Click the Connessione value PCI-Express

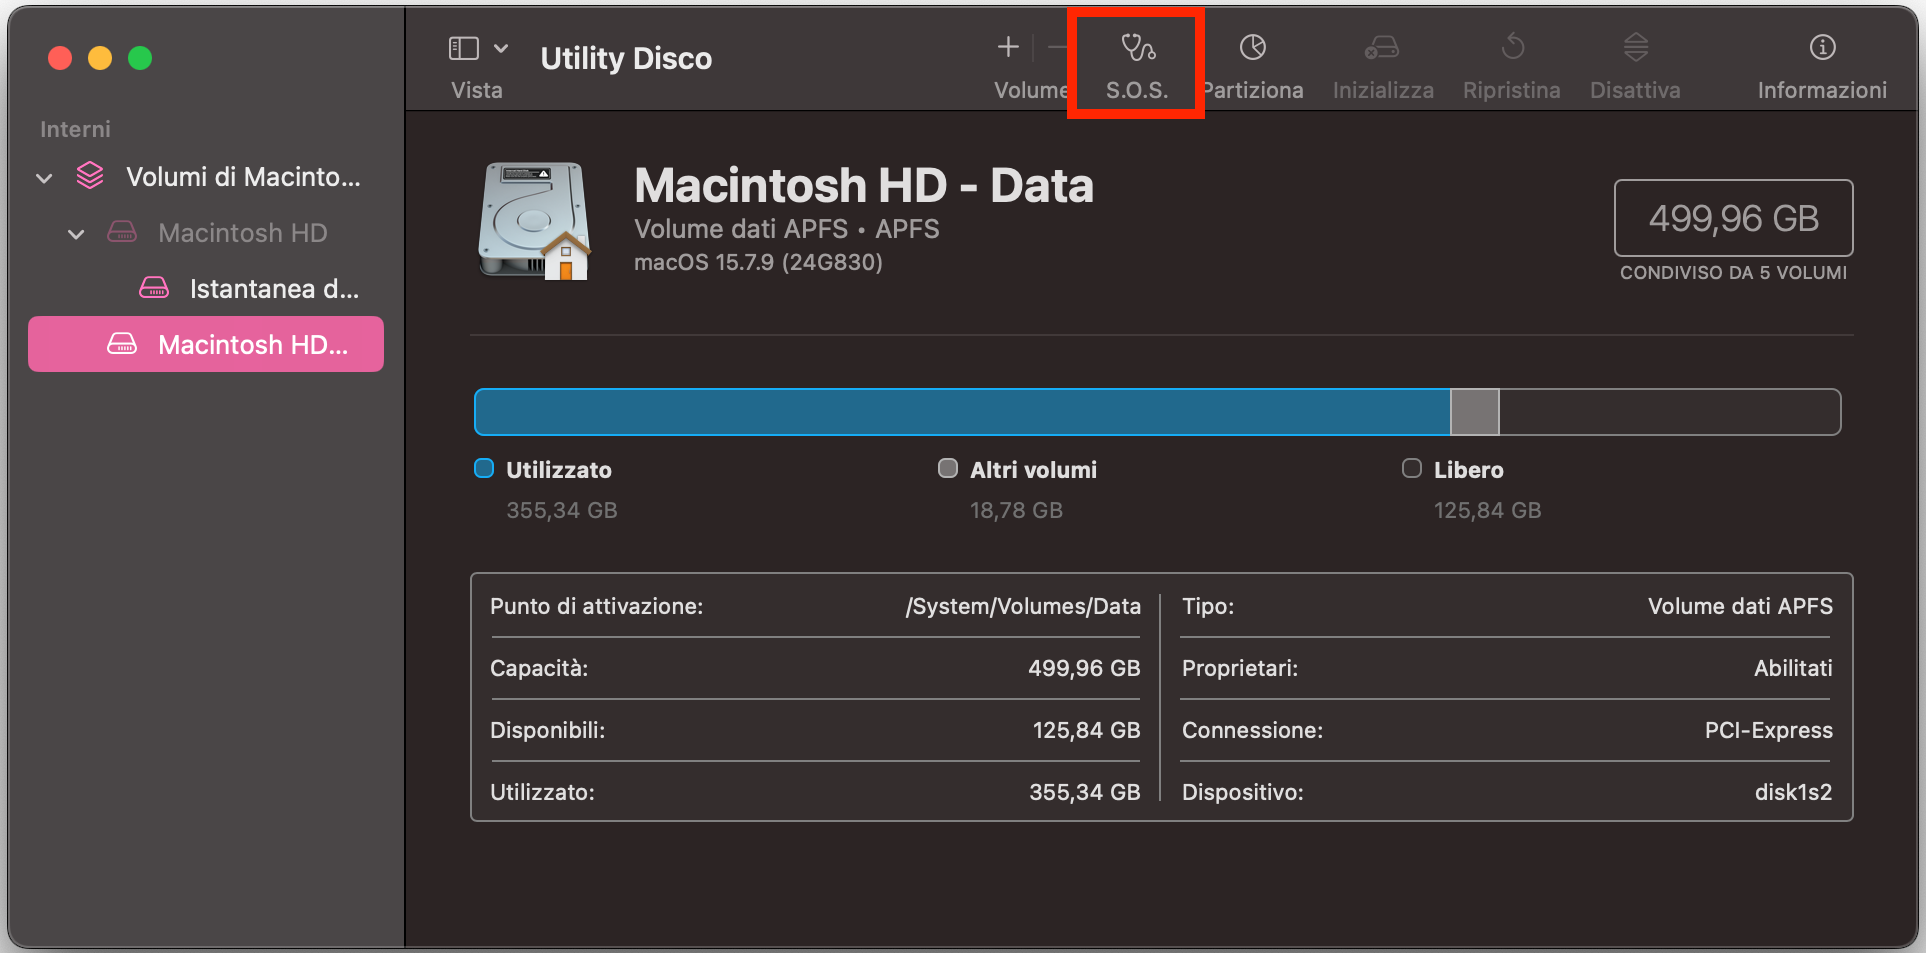tap(1769, 730)
